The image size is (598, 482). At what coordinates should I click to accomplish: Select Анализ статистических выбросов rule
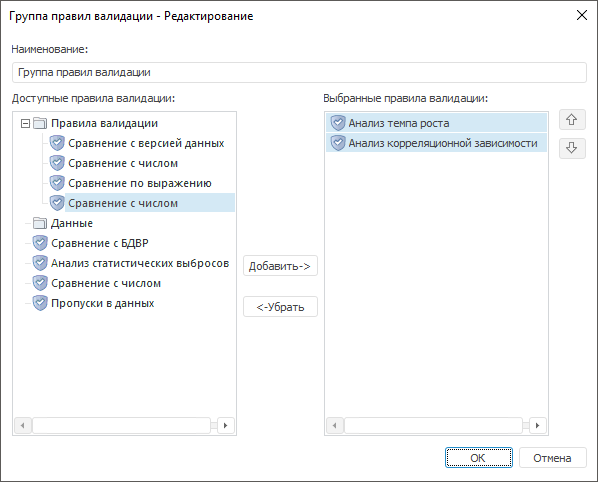[140, 263]
